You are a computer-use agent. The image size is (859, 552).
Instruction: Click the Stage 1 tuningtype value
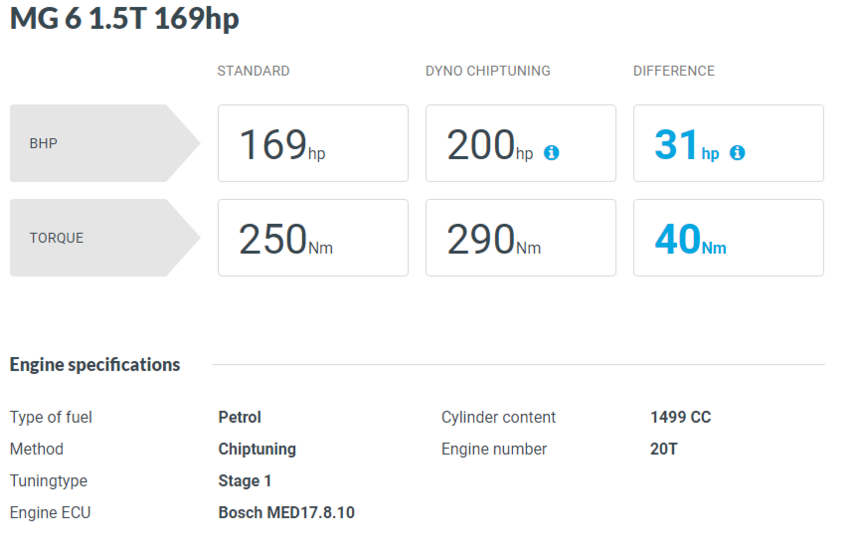pyautogui.click(x=245, y=481)
